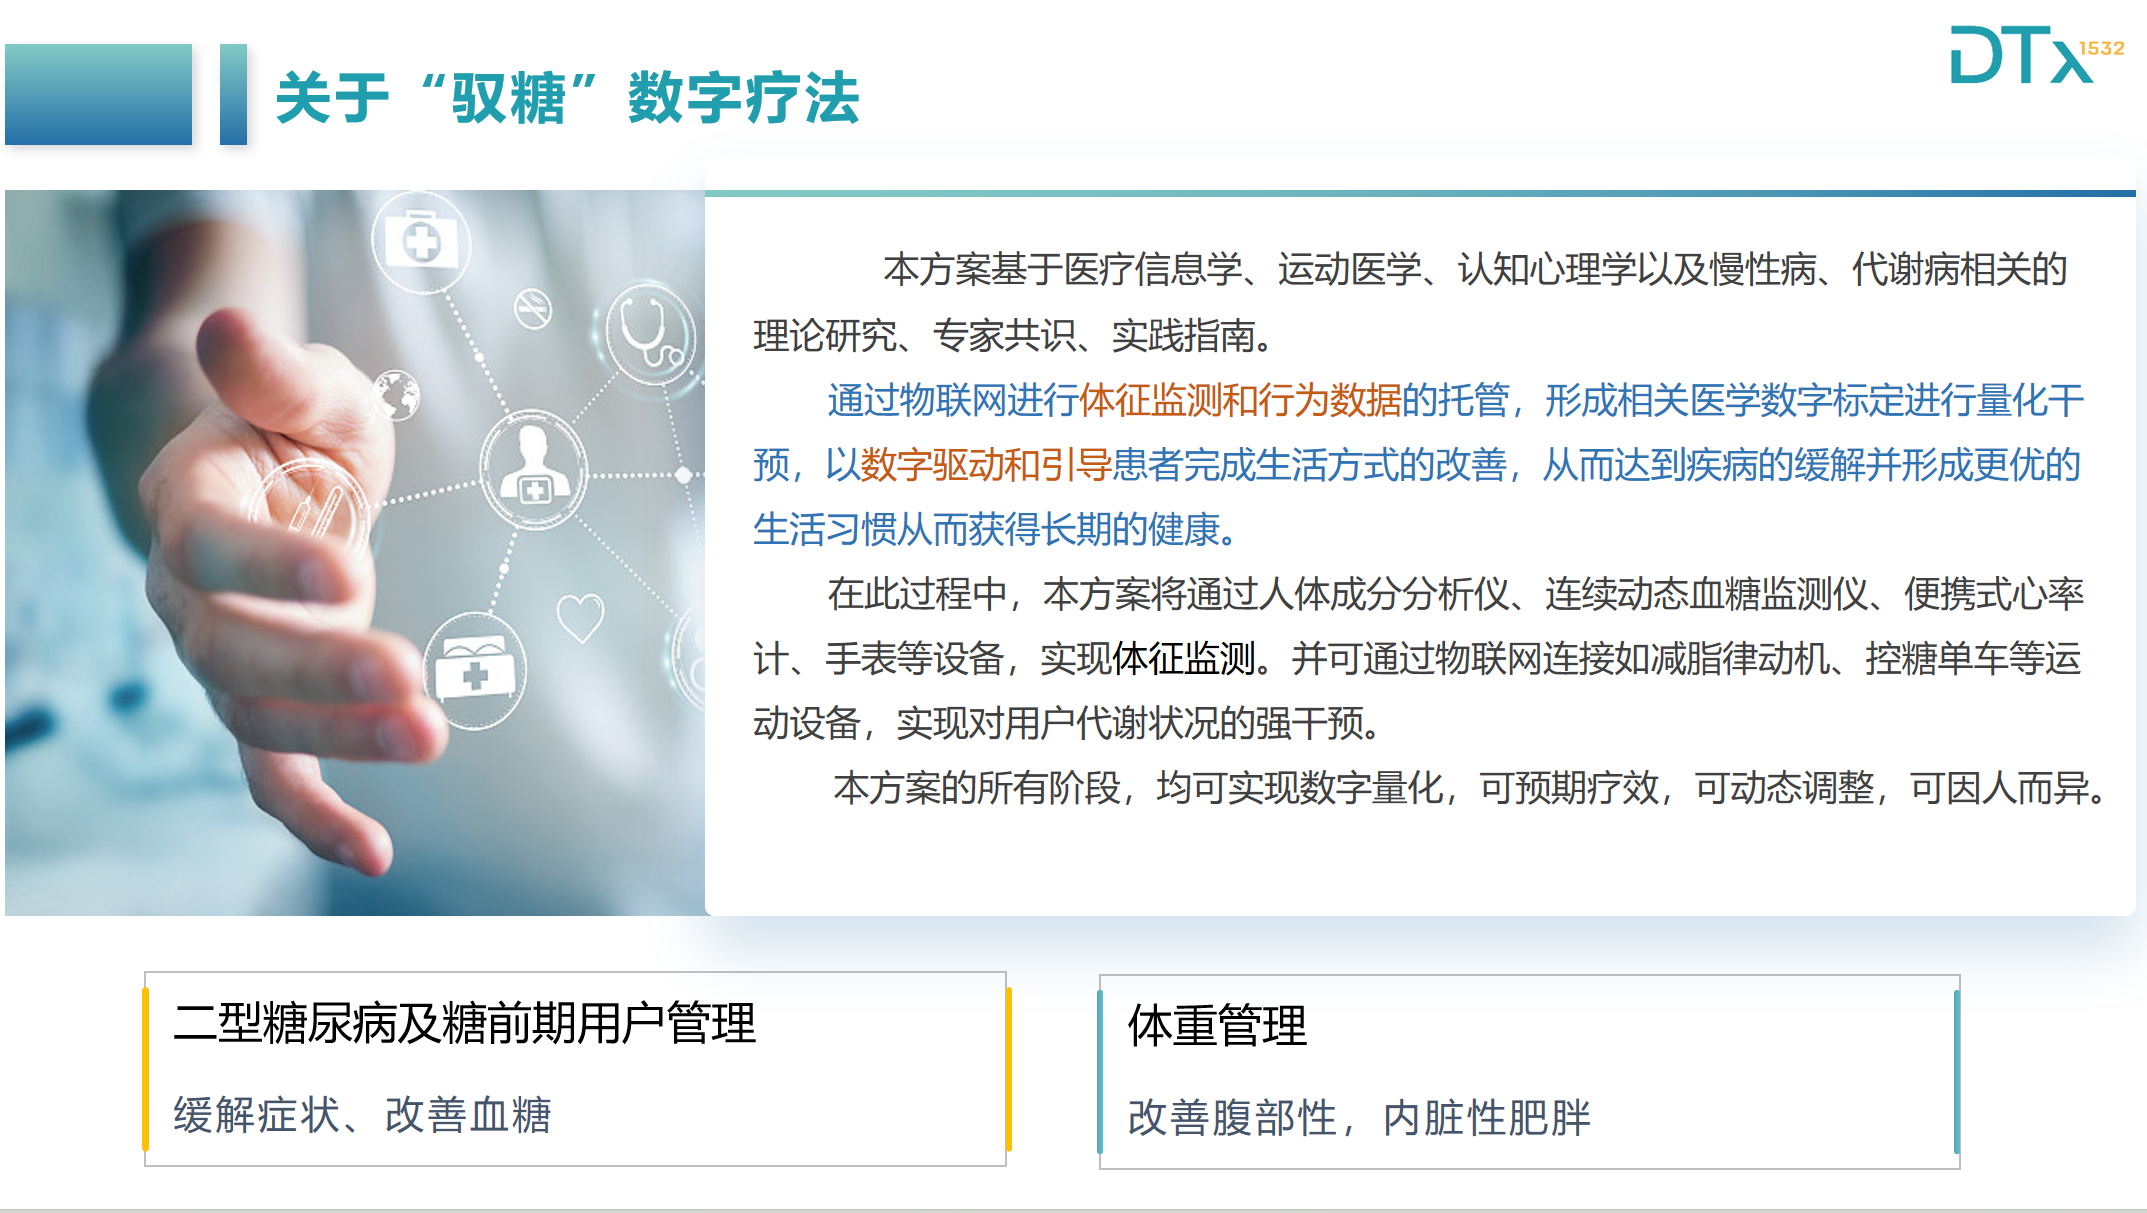Click the heart outline icon

point(580,617)
